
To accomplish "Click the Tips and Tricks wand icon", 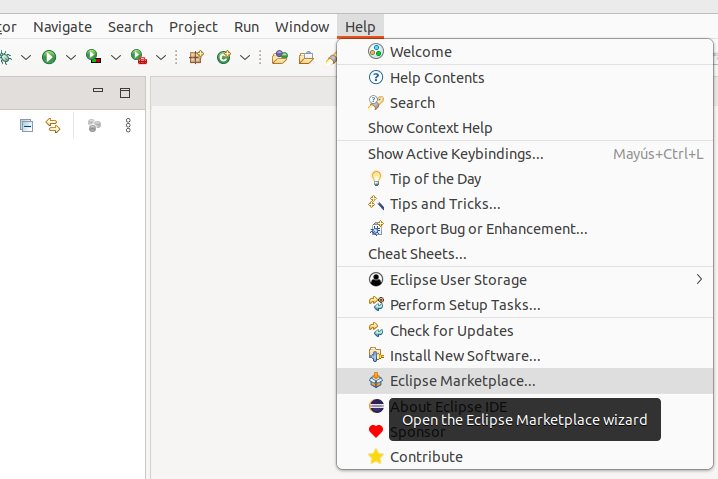I will (x=376, y=203).
